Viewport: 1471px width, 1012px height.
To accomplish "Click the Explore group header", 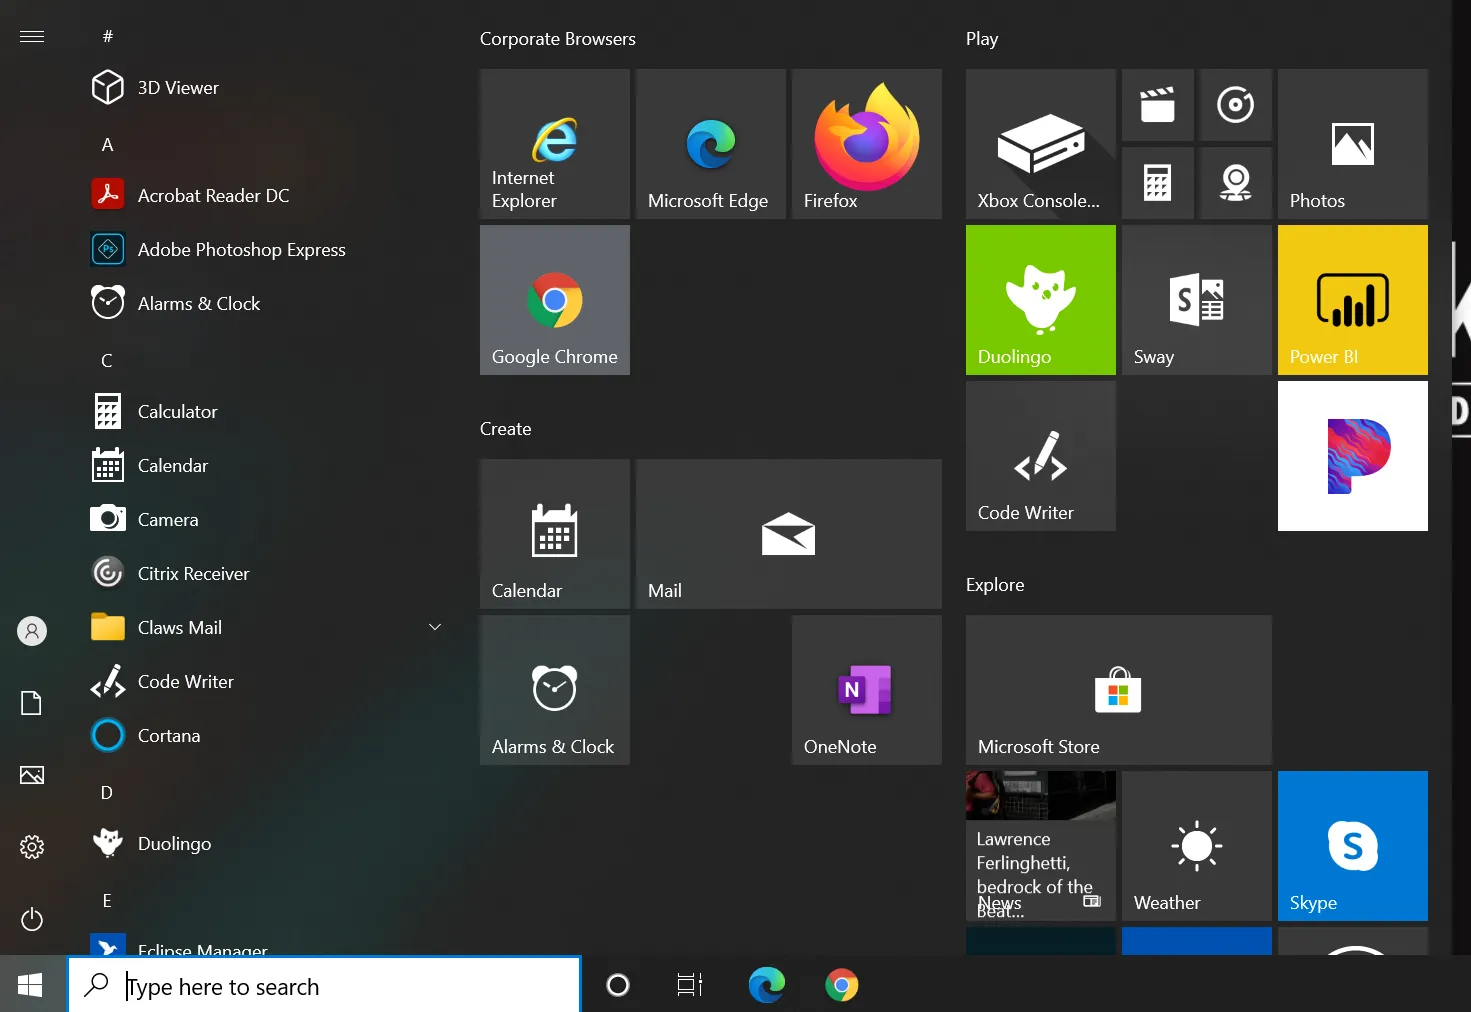I will (995, 585).
